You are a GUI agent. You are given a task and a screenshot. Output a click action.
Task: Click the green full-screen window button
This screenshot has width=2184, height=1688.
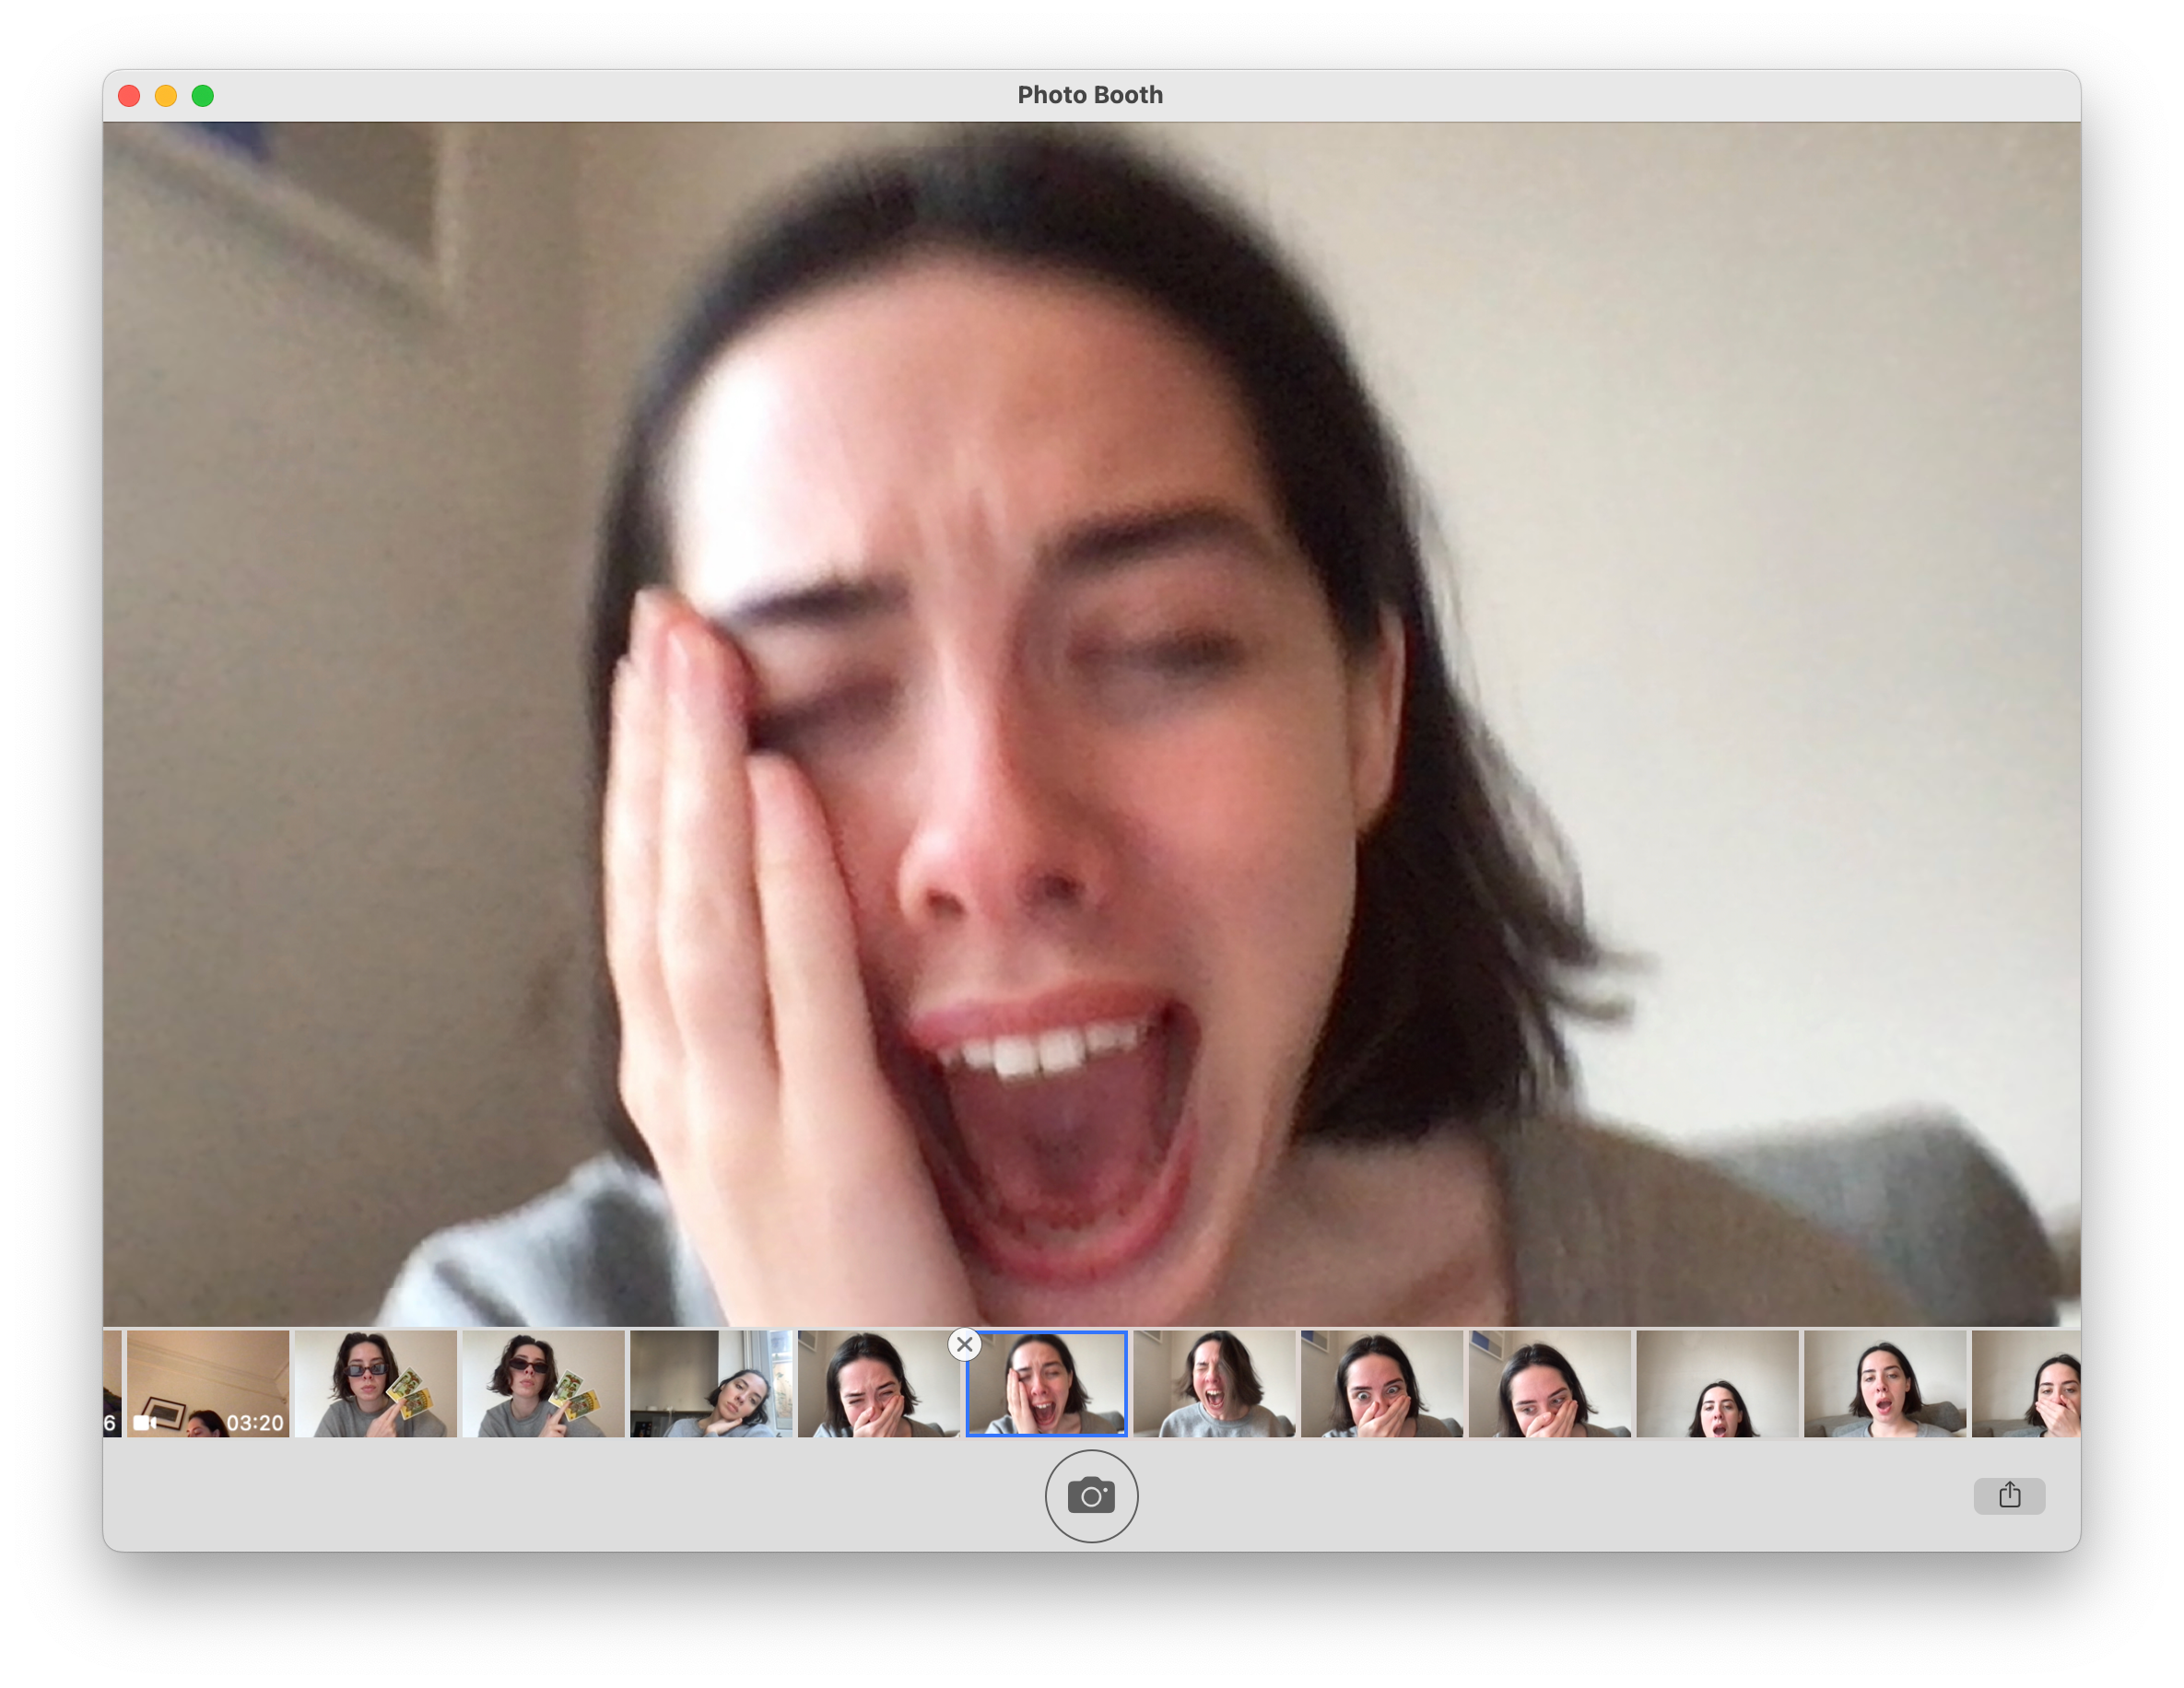tap(202, 96)
